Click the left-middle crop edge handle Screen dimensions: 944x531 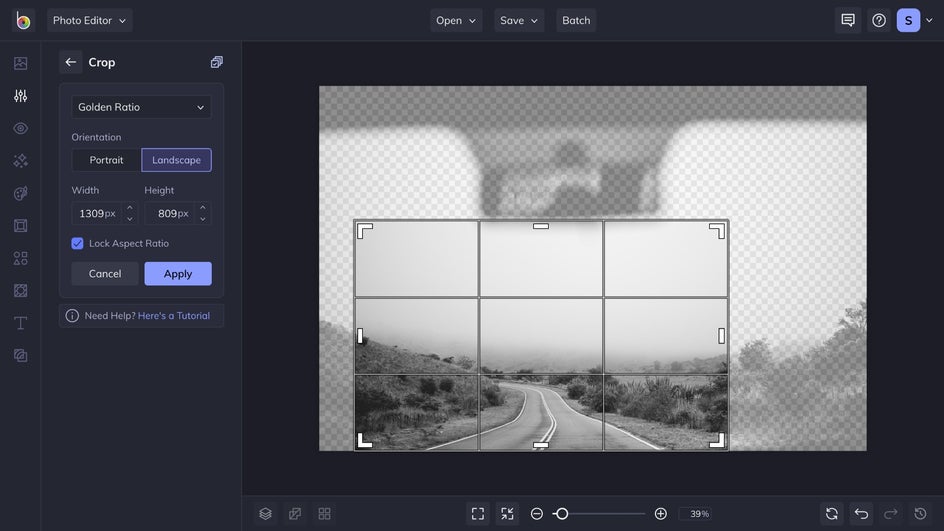click(360, 336)
